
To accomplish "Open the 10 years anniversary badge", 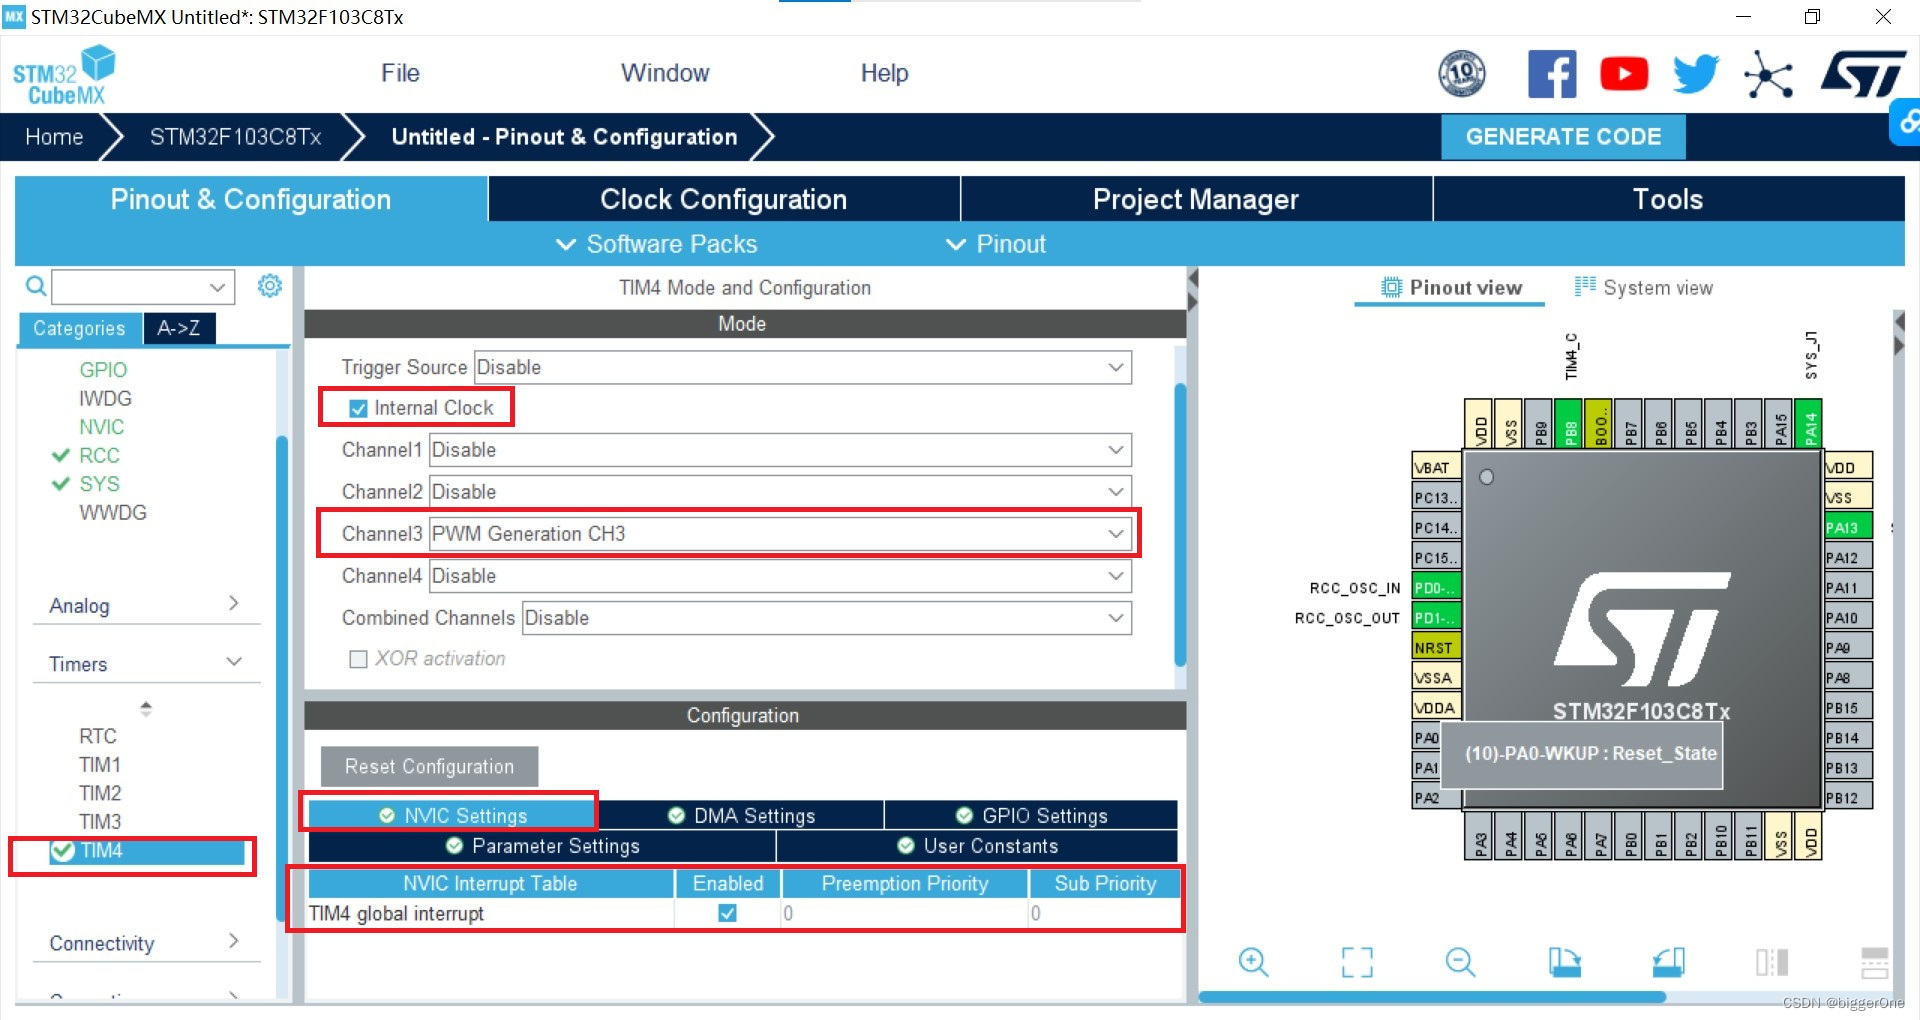I will [1461, 74].
